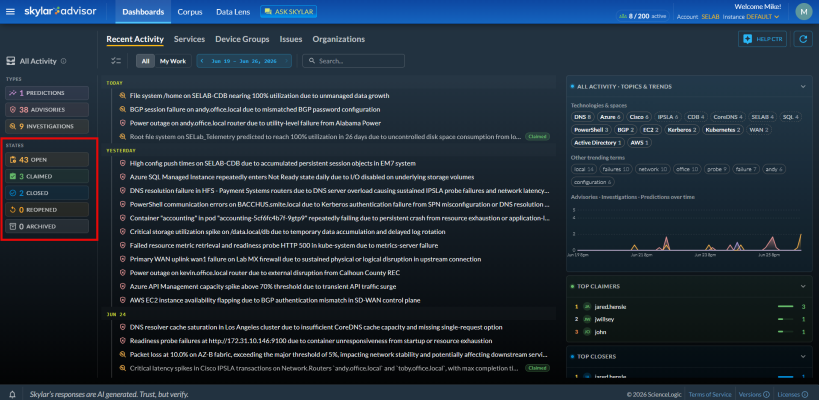Click the multi-select checklist icon
The image size is (819, 400).
coord(116,61)
